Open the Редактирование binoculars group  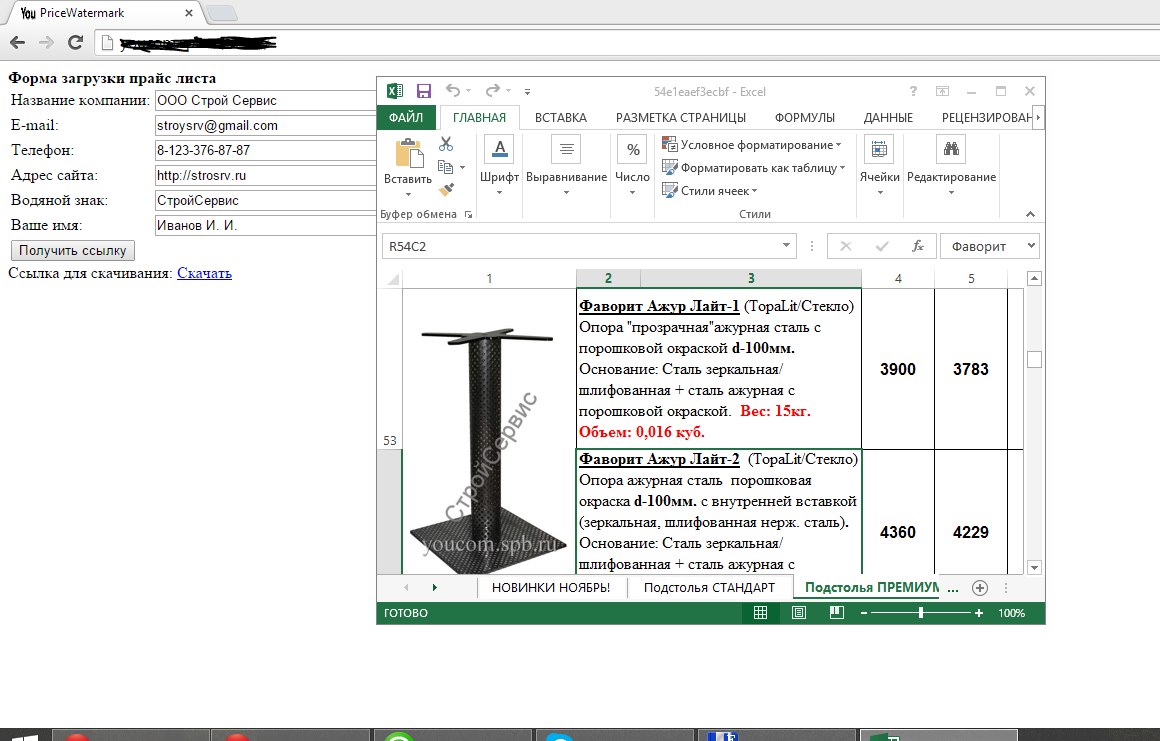coord(951,166)
